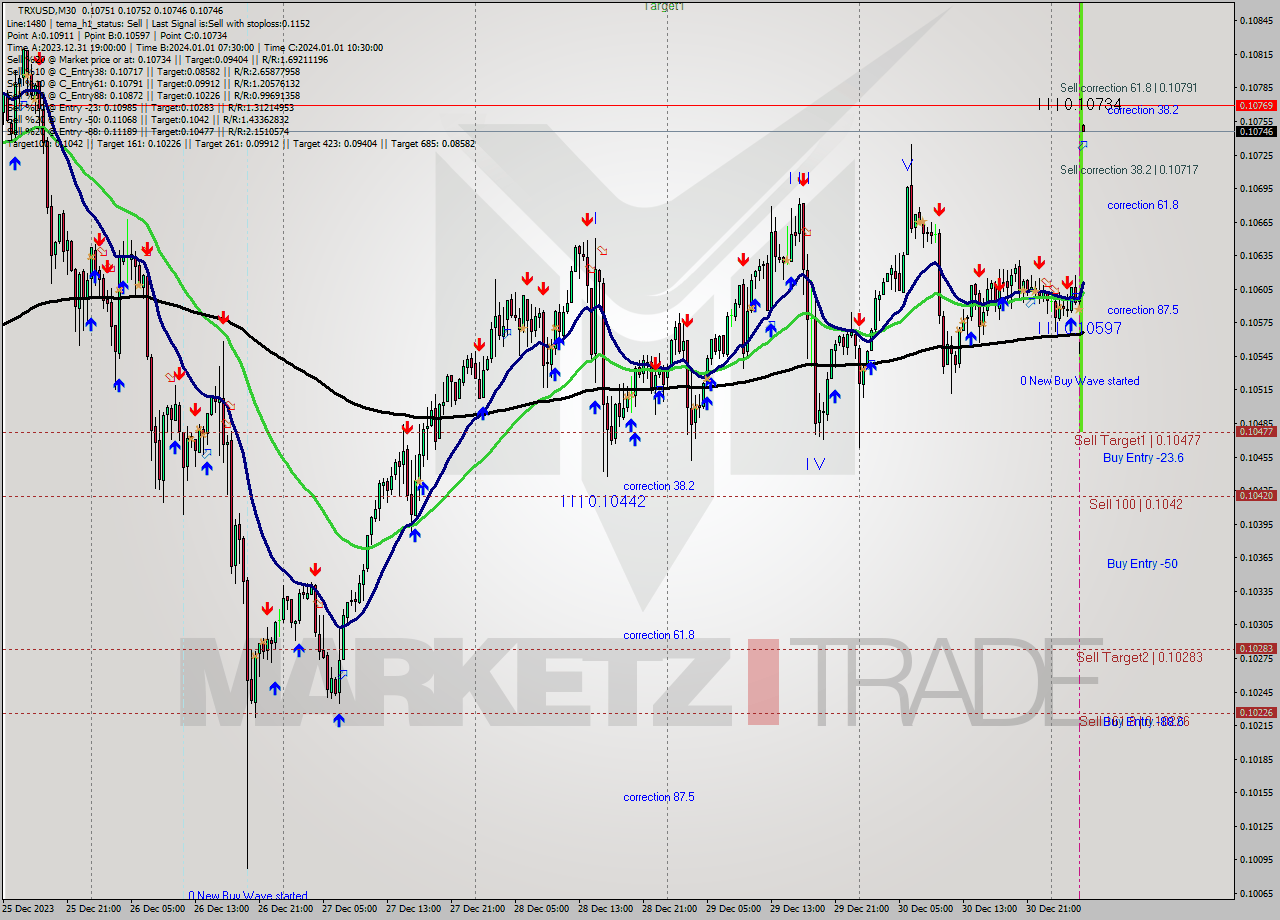Click the '30 Dec 13:00' time label

coord(990,909)
